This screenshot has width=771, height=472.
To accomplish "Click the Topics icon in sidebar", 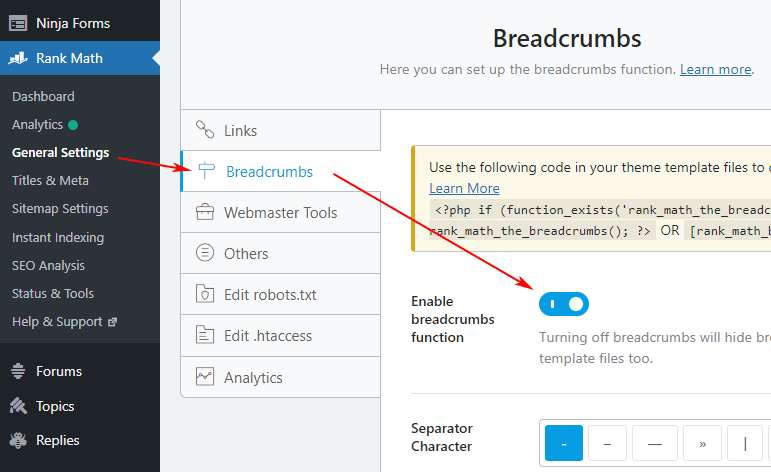I will click(x=18, y=406).
